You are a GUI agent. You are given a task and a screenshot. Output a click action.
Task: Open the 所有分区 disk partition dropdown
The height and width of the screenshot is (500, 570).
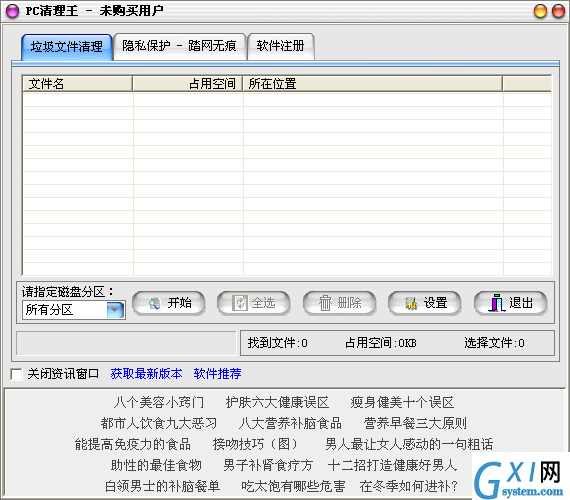pyautogui.click(x=116, y=310)
